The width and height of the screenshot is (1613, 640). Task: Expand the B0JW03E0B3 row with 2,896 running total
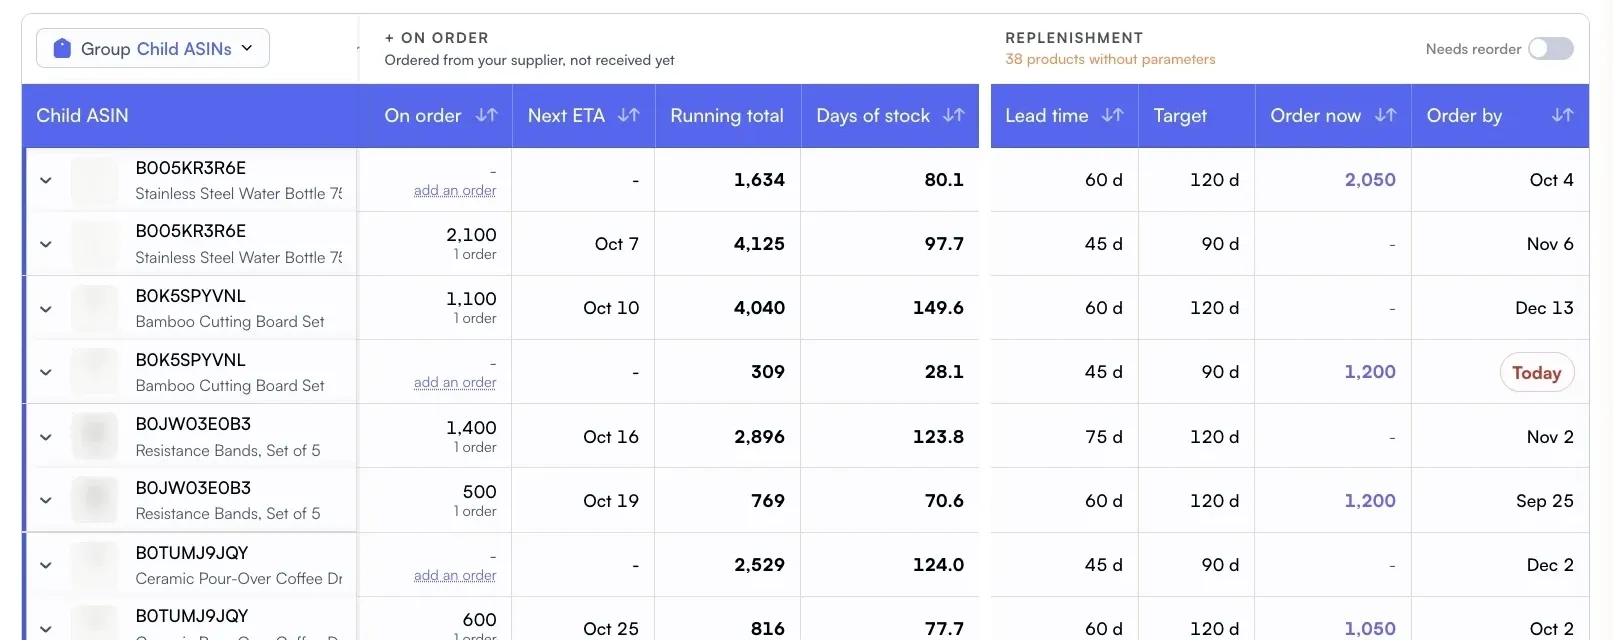coord(46,437)
